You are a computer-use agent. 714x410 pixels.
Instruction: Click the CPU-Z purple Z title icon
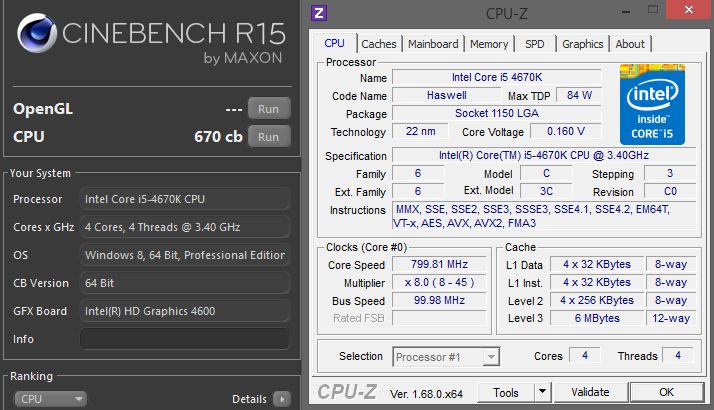[x=319, y=13]
